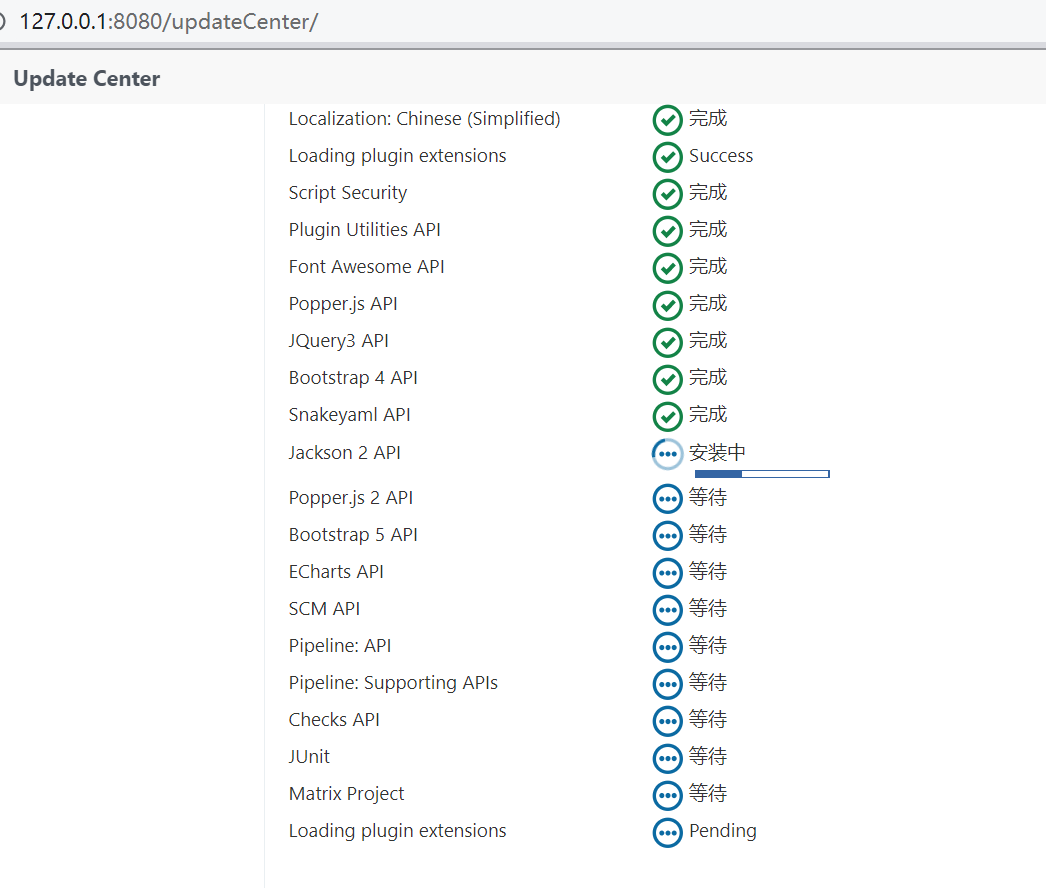Click the green check for JQuery3 API
1046x888 pixels.
point(667,342)
